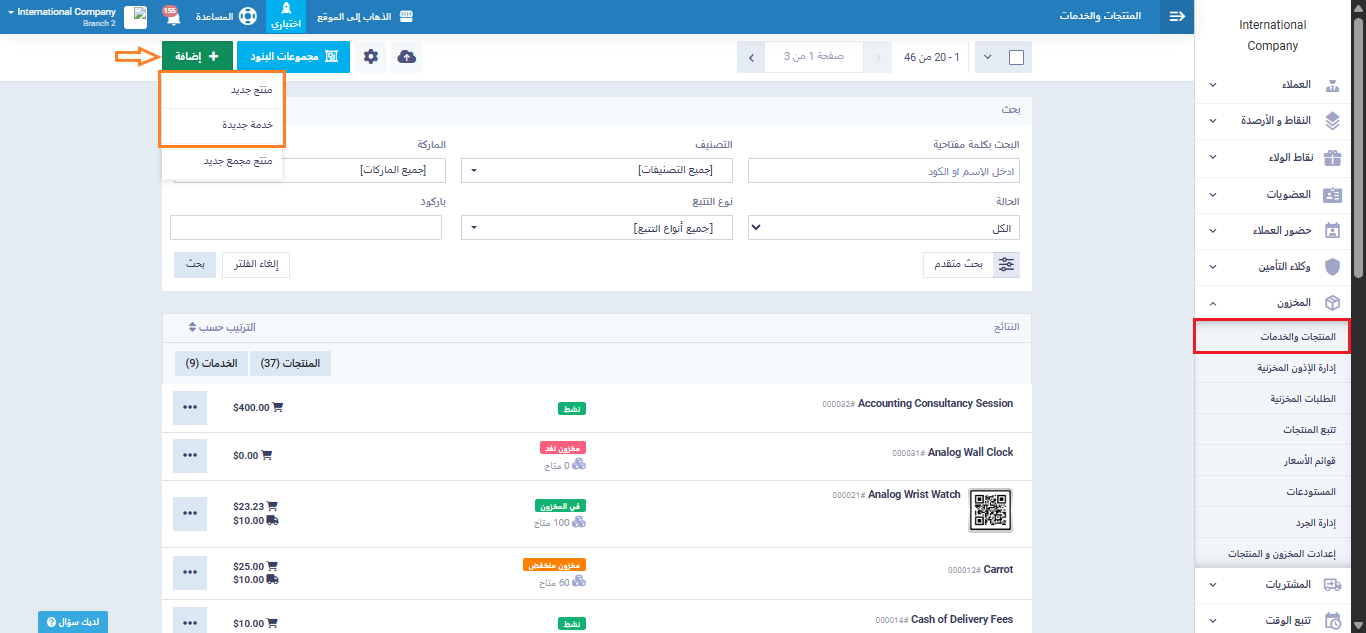
Task: Open the المساعدة help lifebuoy icon
Action: coord(247,17)
